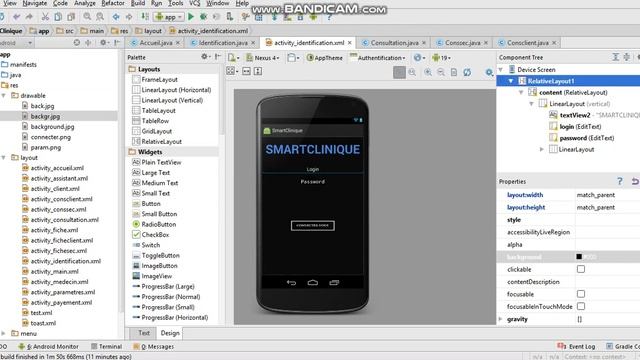The width and height of the screenshot is (640, 360).
Task: Open the Android Monitor tool window
Action: coord(49,347)
